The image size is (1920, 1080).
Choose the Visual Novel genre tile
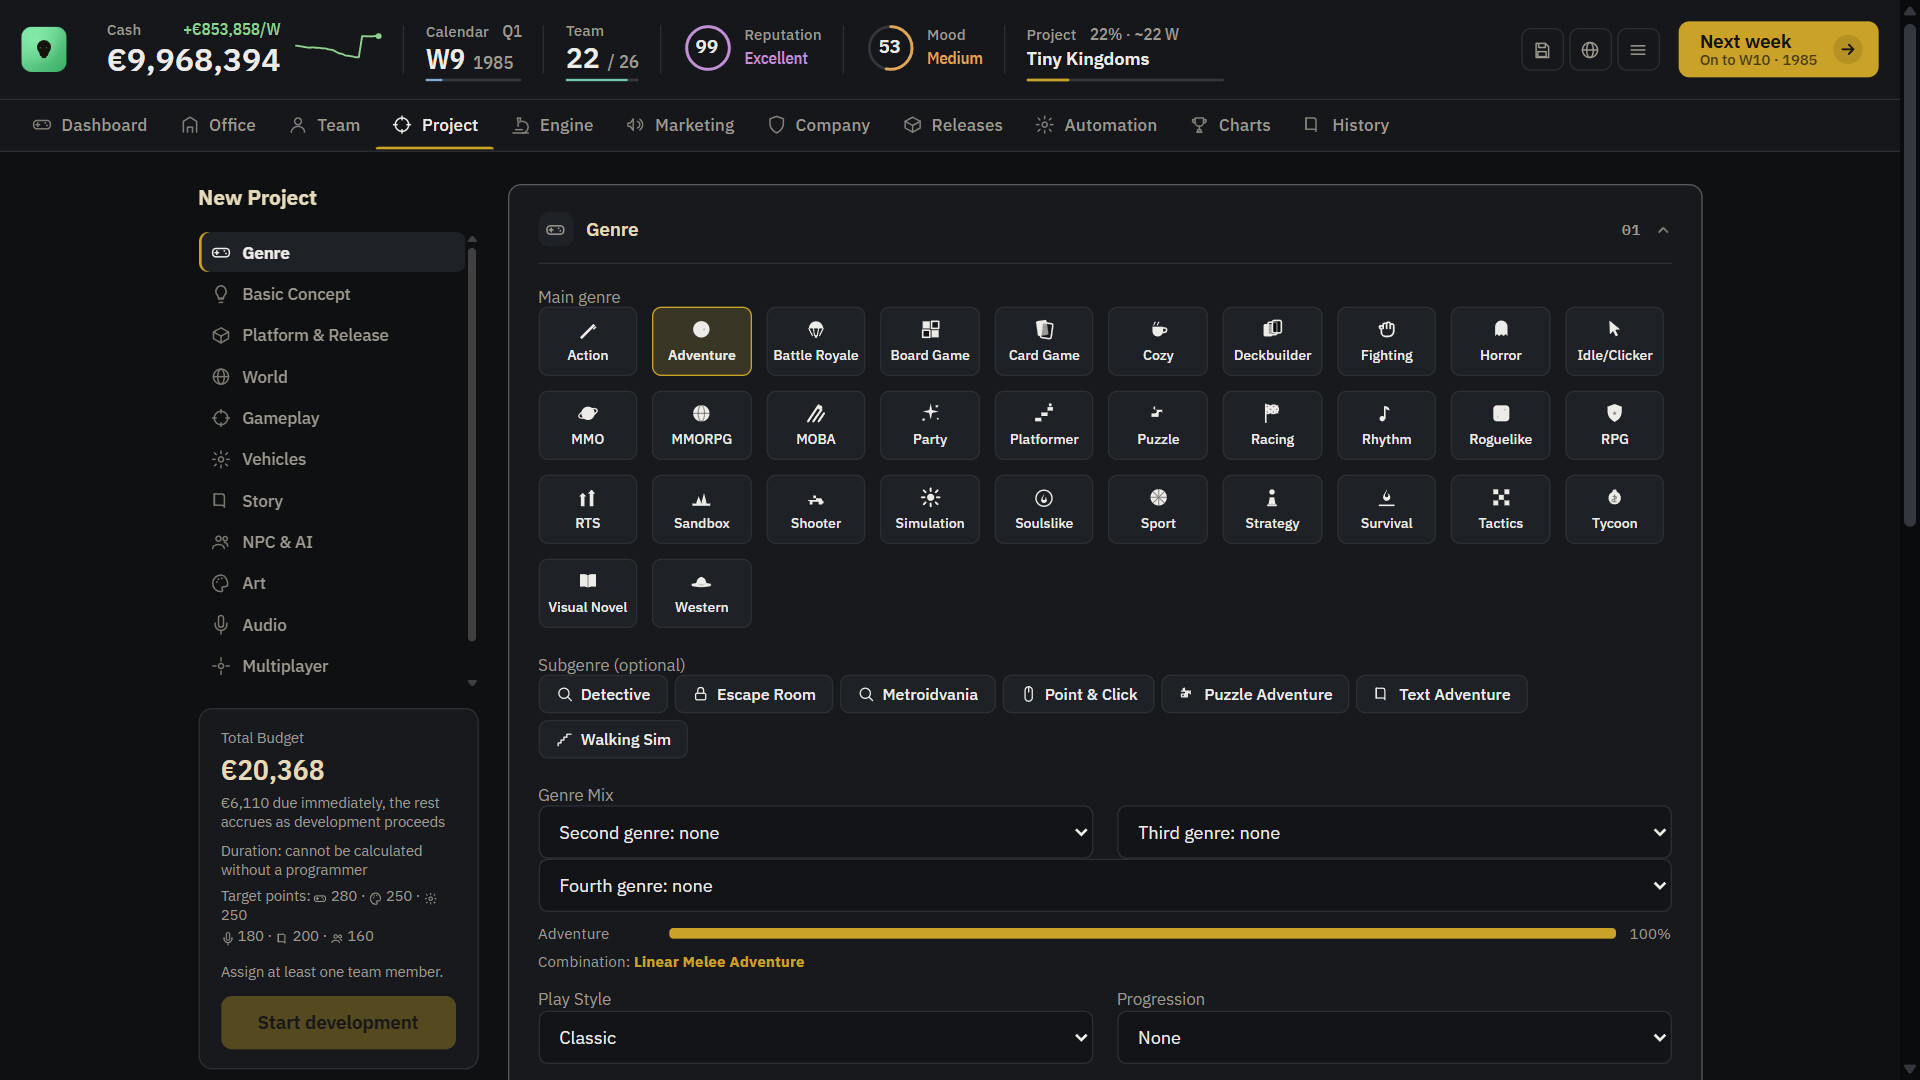588,593
